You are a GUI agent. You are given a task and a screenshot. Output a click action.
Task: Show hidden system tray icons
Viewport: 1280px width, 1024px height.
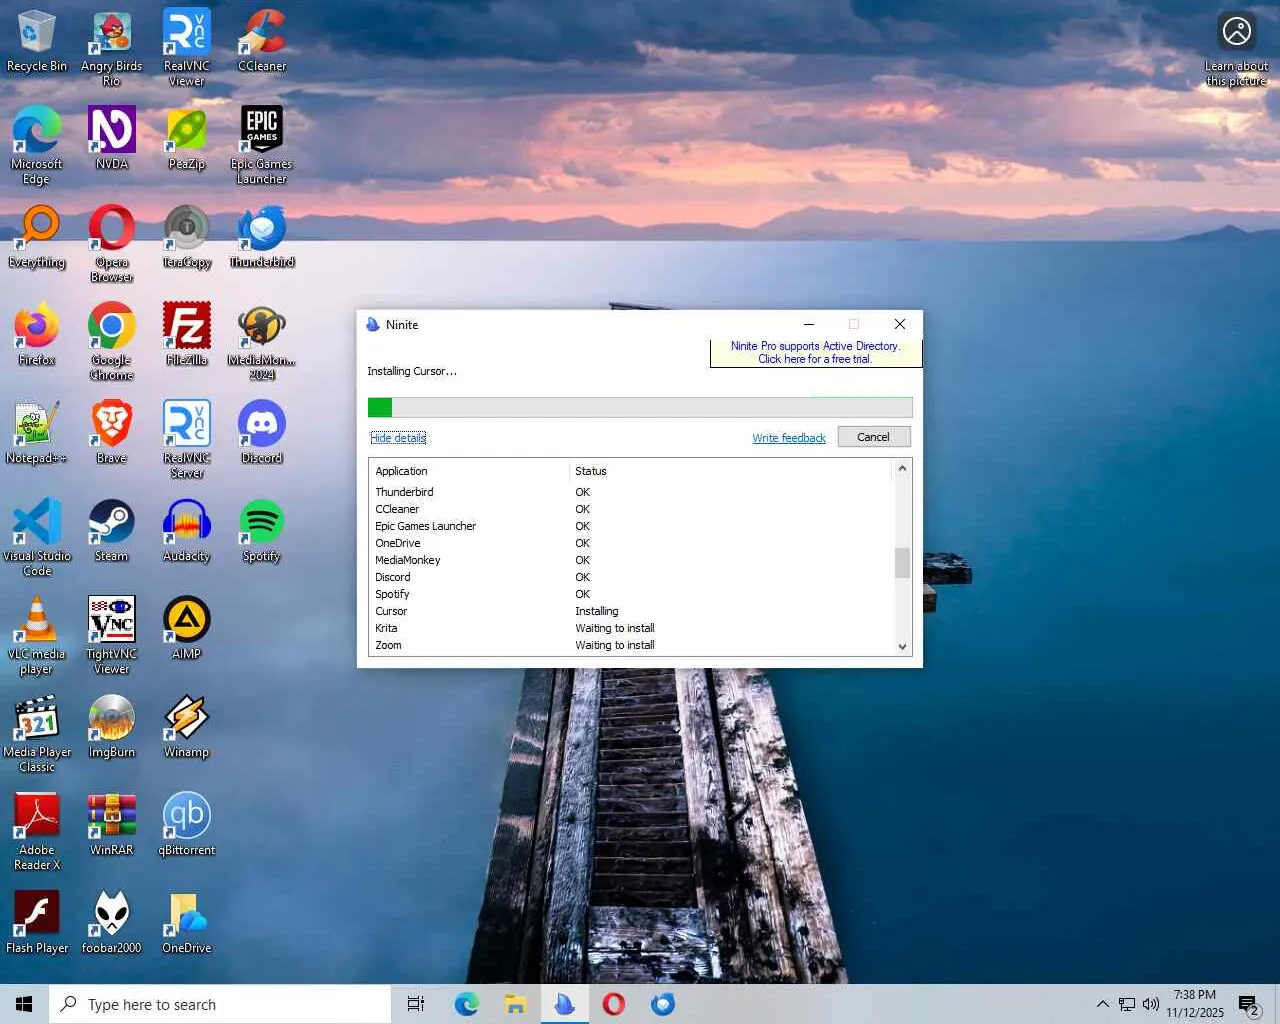click(x=1102, y=1004)
